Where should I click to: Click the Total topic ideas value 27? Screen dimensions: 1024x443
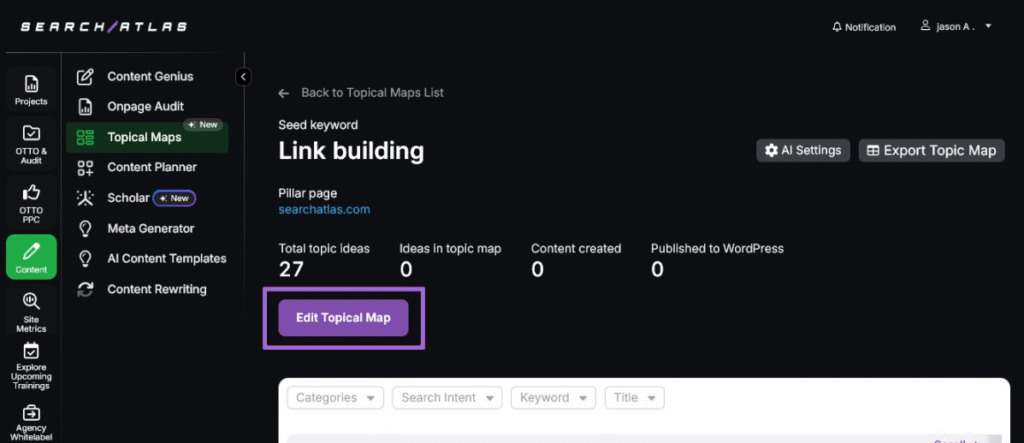(x=291, y=269)
